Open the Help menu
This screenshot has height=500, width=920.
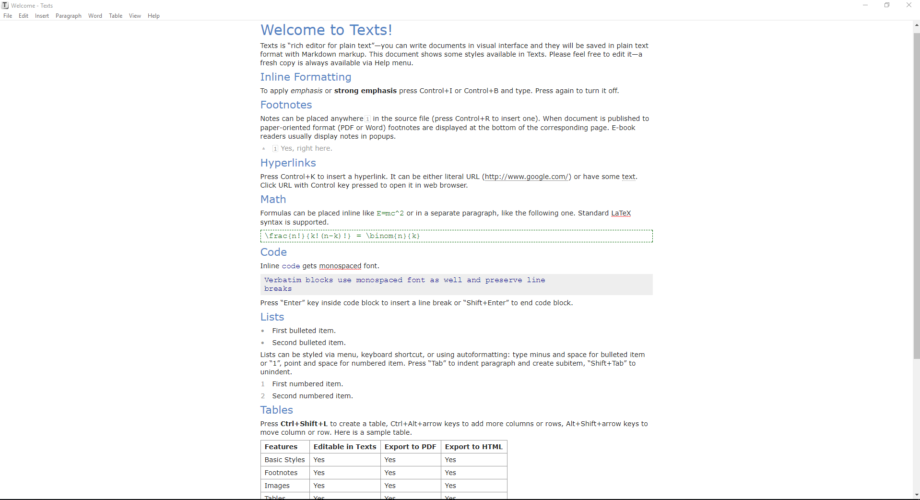tap(154, 16)
